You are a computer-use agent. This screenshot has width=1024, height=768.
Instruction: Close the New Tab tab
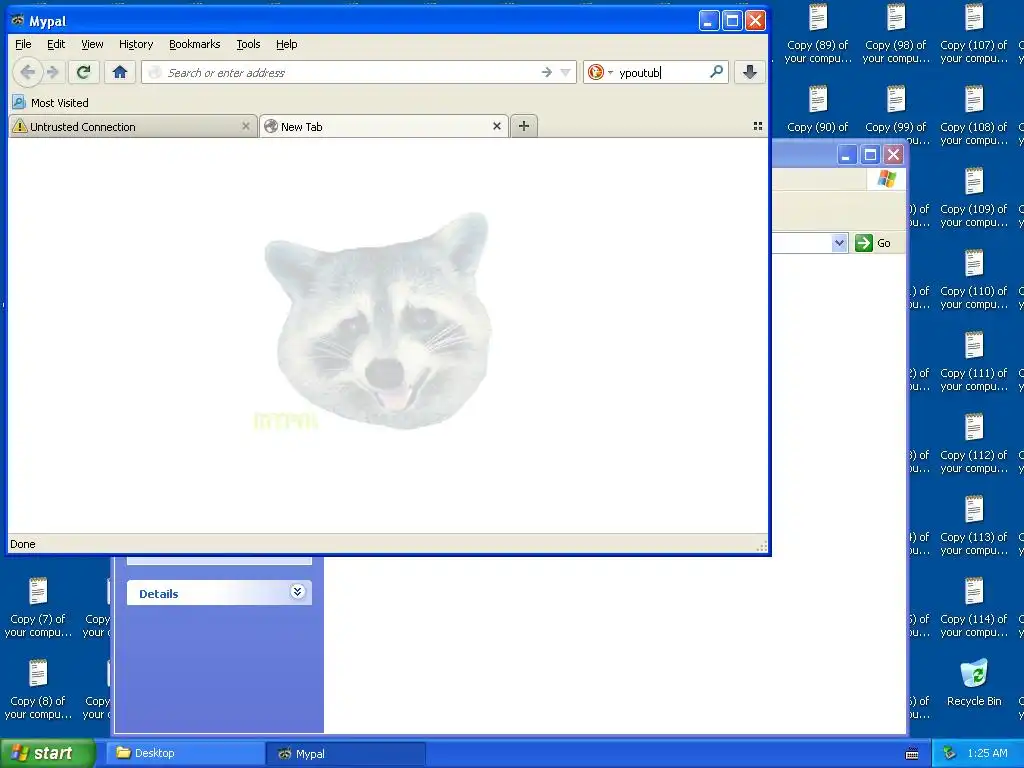(x=497, y=126)
